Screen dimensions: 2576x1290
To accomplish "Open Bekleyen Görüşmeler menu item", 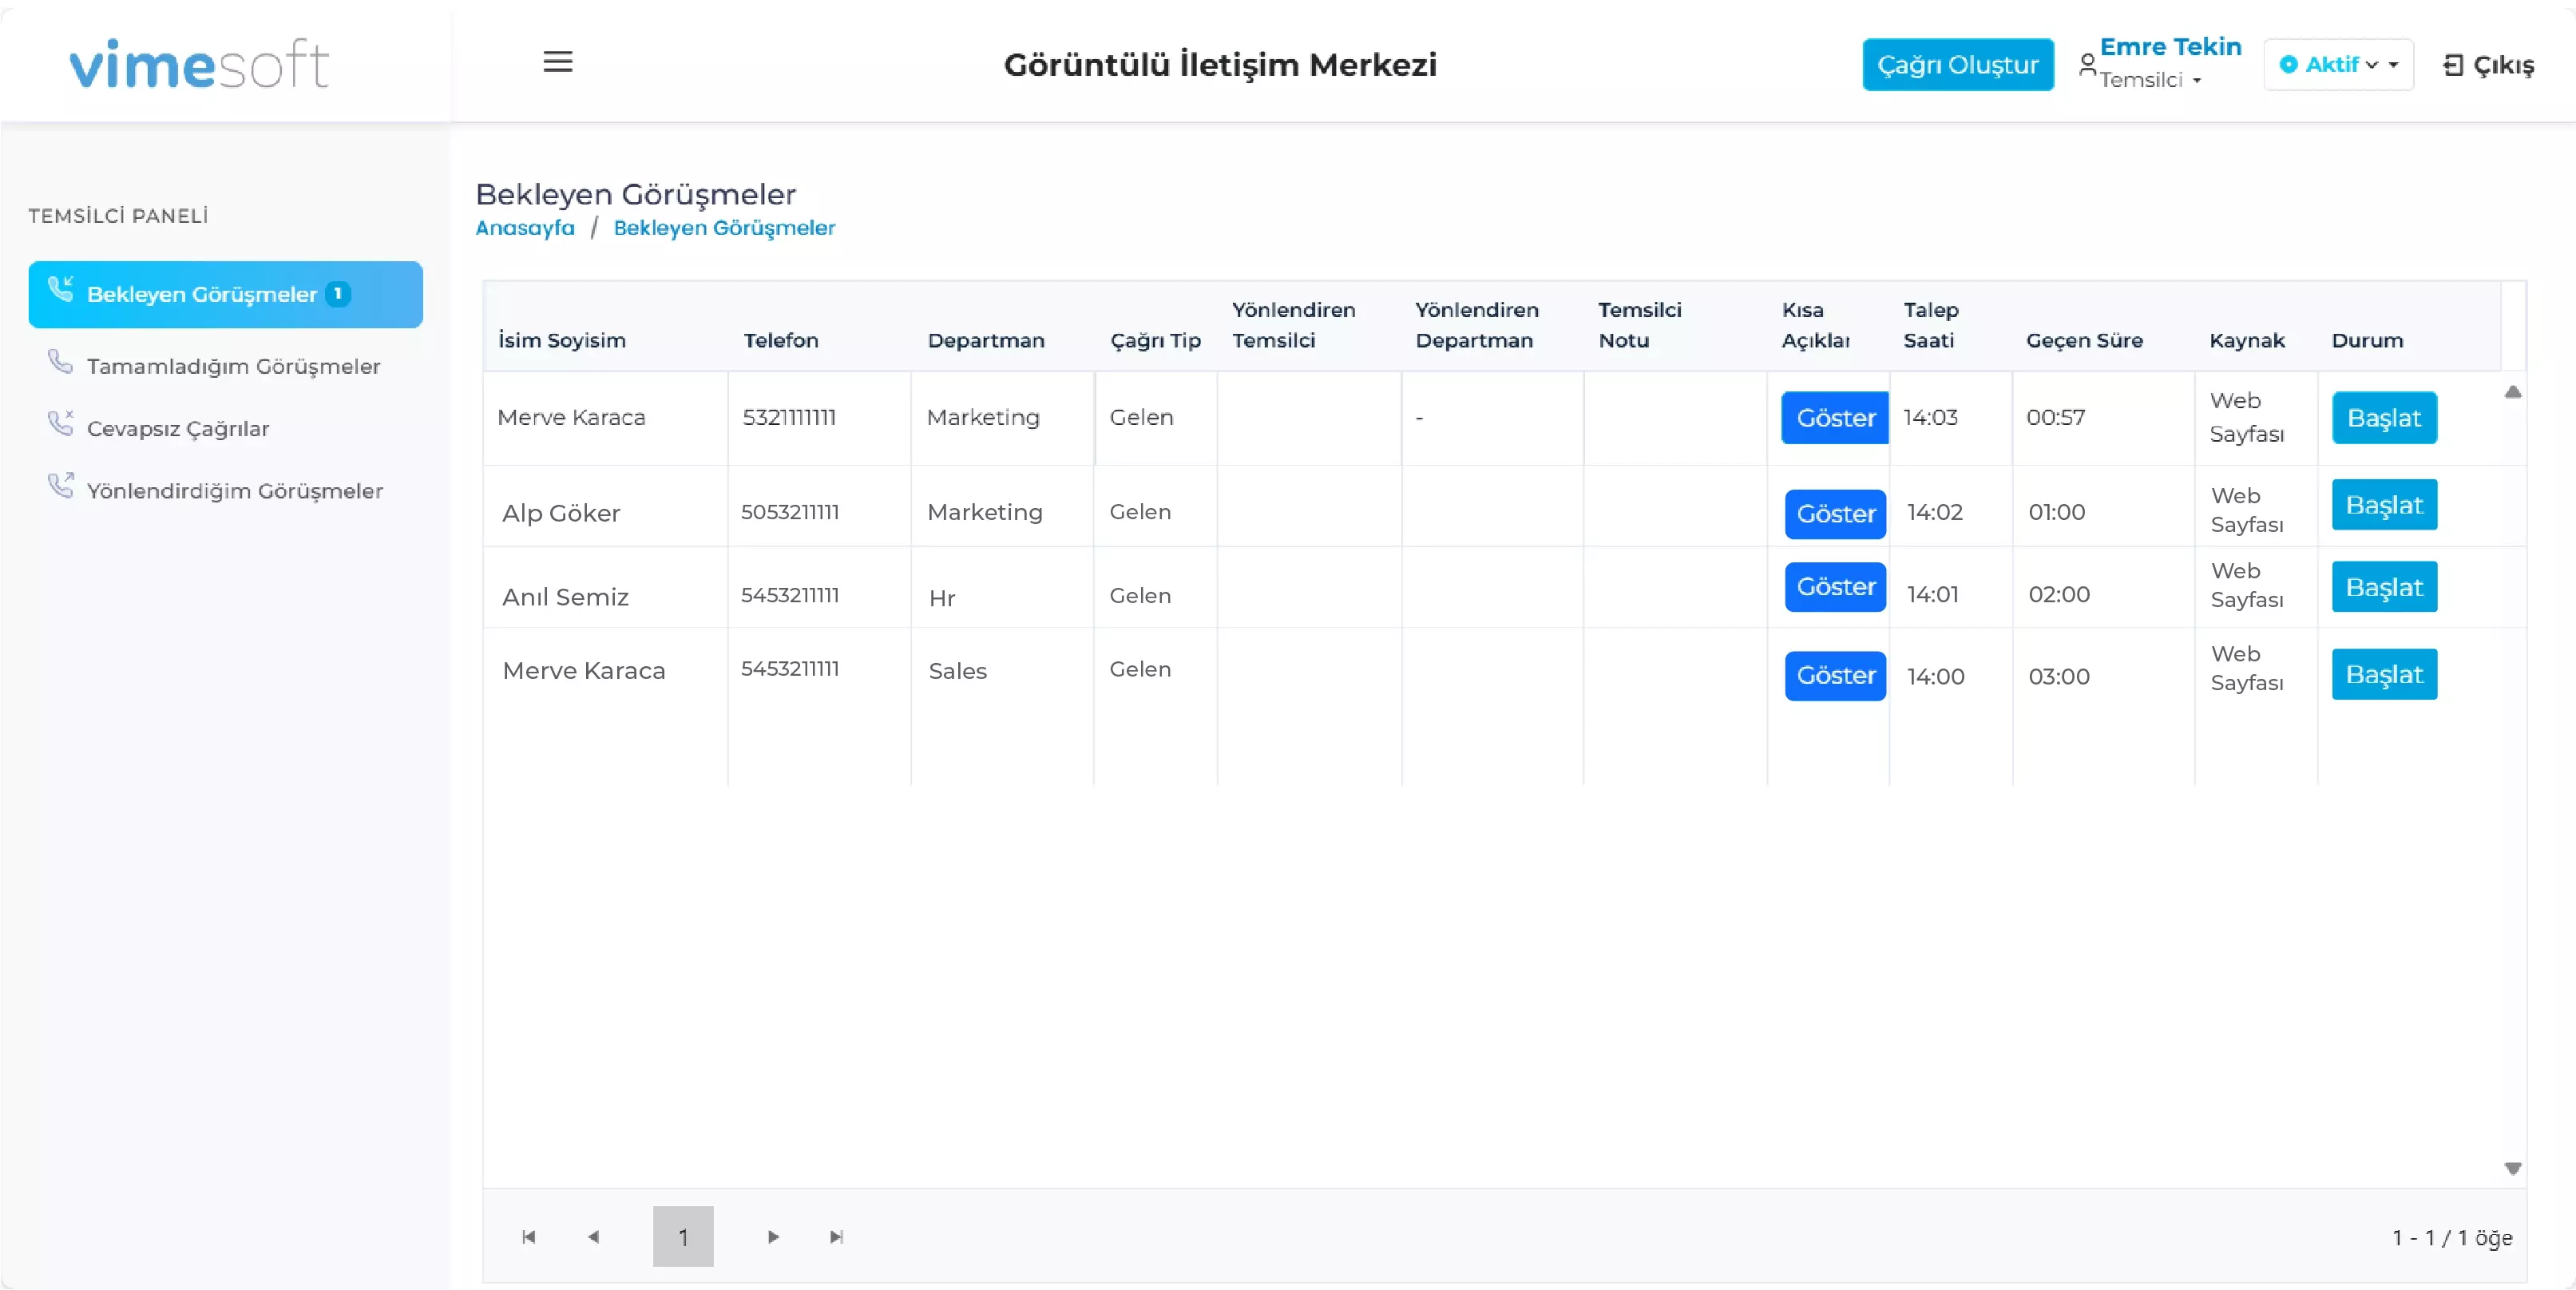I will pyautogui.click(x=225, y=294).
